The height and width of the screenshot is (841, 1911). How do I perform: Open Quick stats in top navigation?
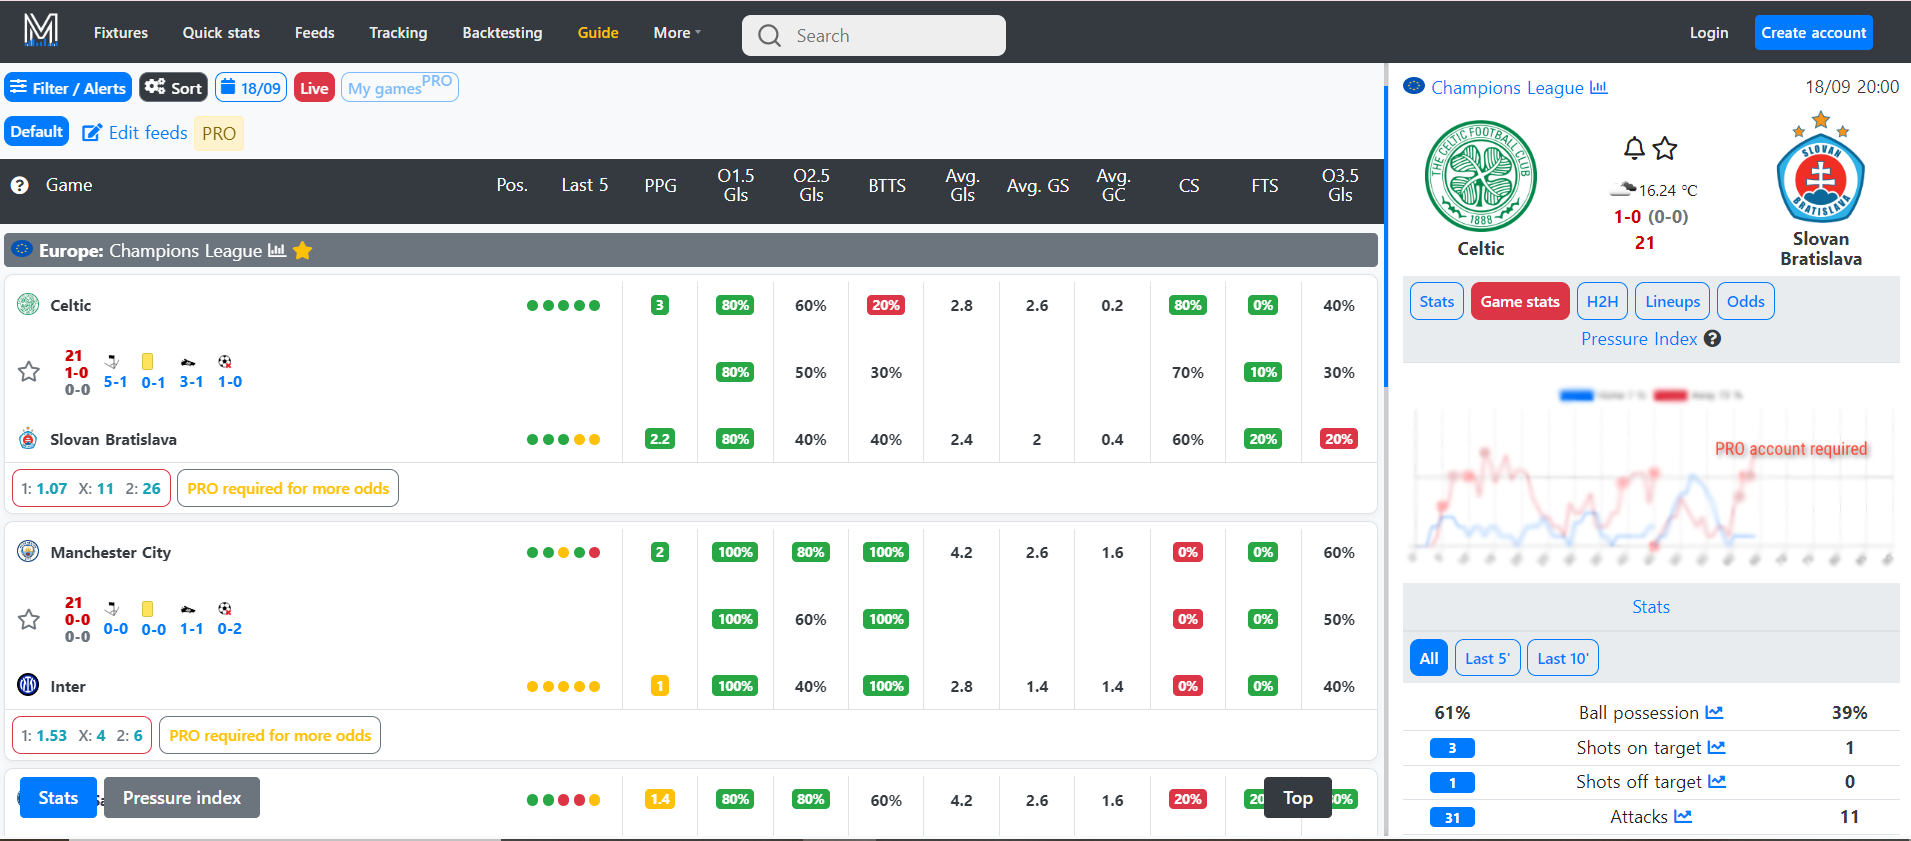pyautogui.click(x=221, y=33)
